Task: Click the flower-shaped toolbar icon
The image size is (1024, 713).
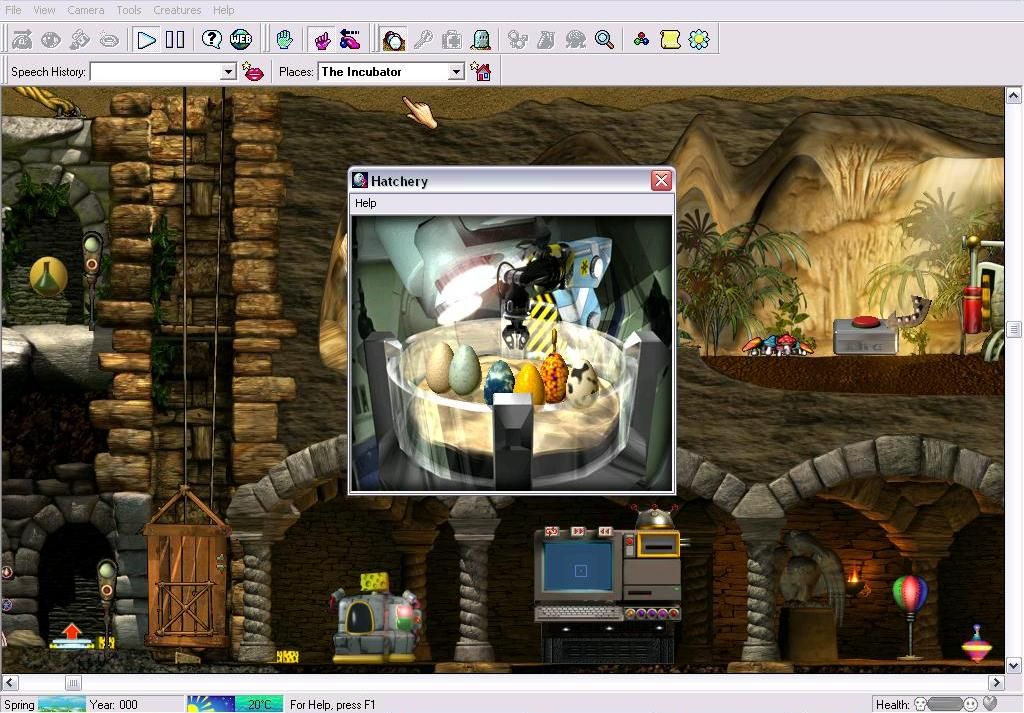Action: pos(699,40)
